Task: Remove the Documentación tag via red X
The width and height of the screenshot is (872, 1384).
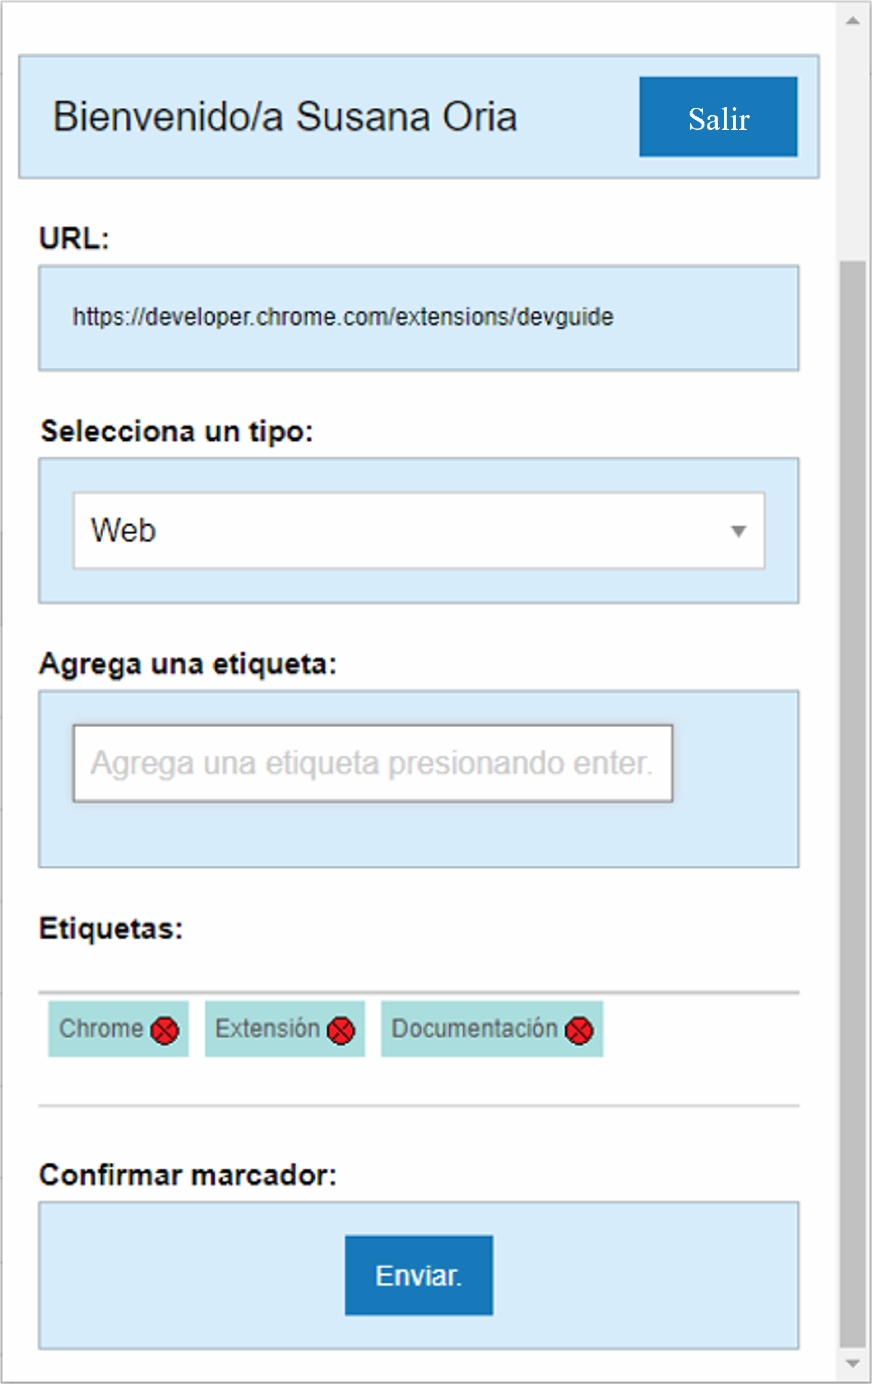Action: (x=579, y=1030)
